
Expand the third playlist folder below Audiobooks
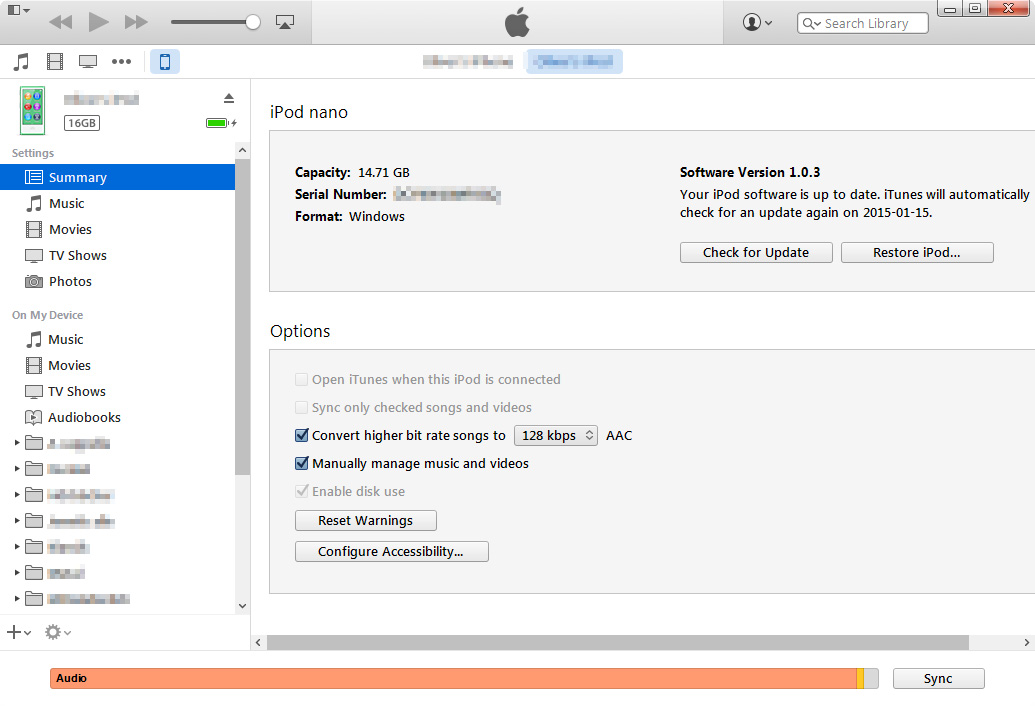tap(17, 494)
